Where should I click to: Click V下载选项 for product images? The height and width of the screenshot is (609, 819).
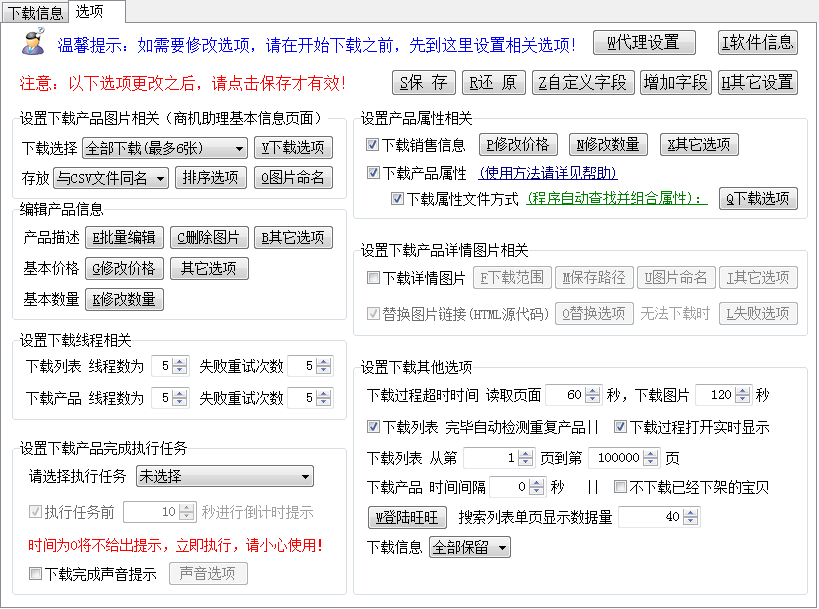293,148
